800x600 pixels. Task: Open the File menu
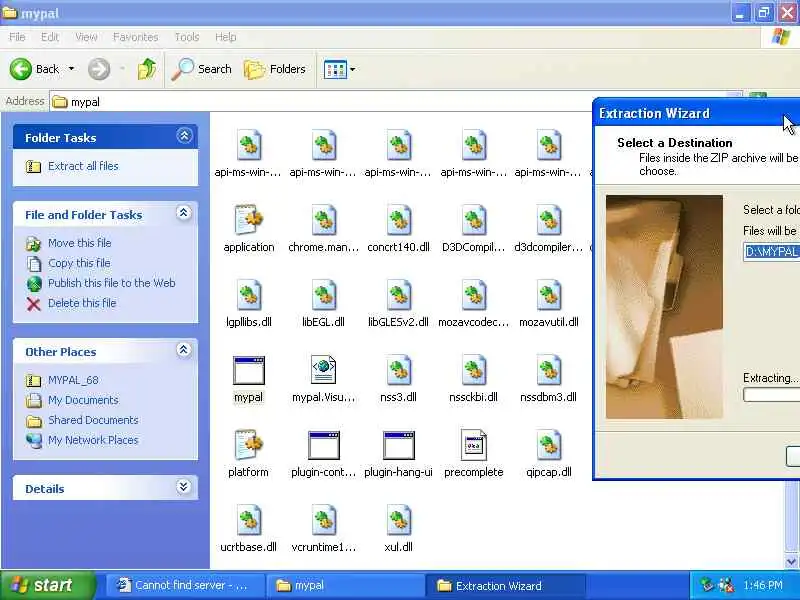(x=17, y=37)
